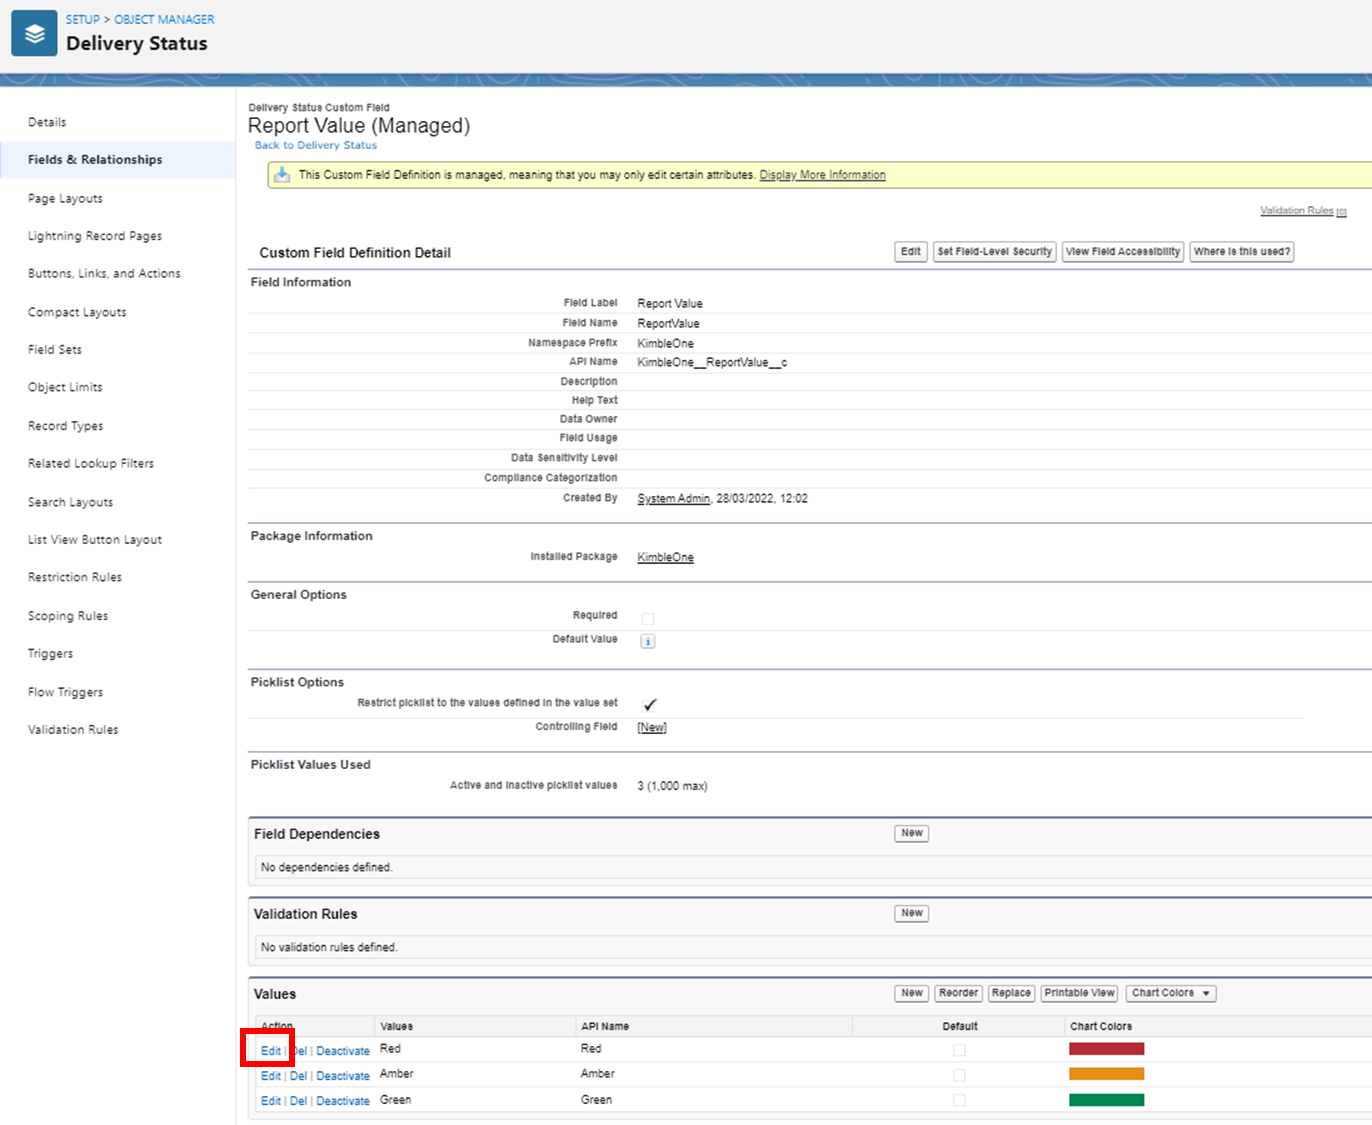Click Set Field-Level Security button
1372x1125 pixels.
[x=995, y=252]
